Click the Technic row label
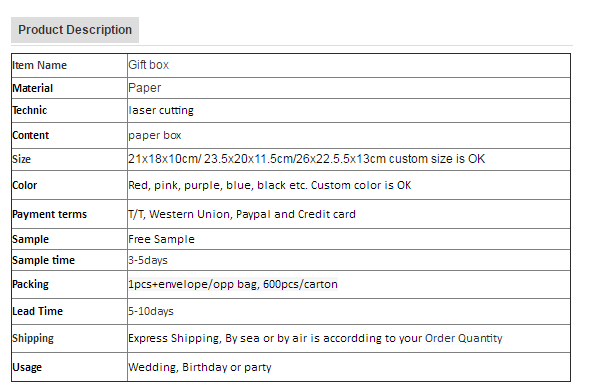The width and height of the screenshot is (593, 390). pos(29,110)
